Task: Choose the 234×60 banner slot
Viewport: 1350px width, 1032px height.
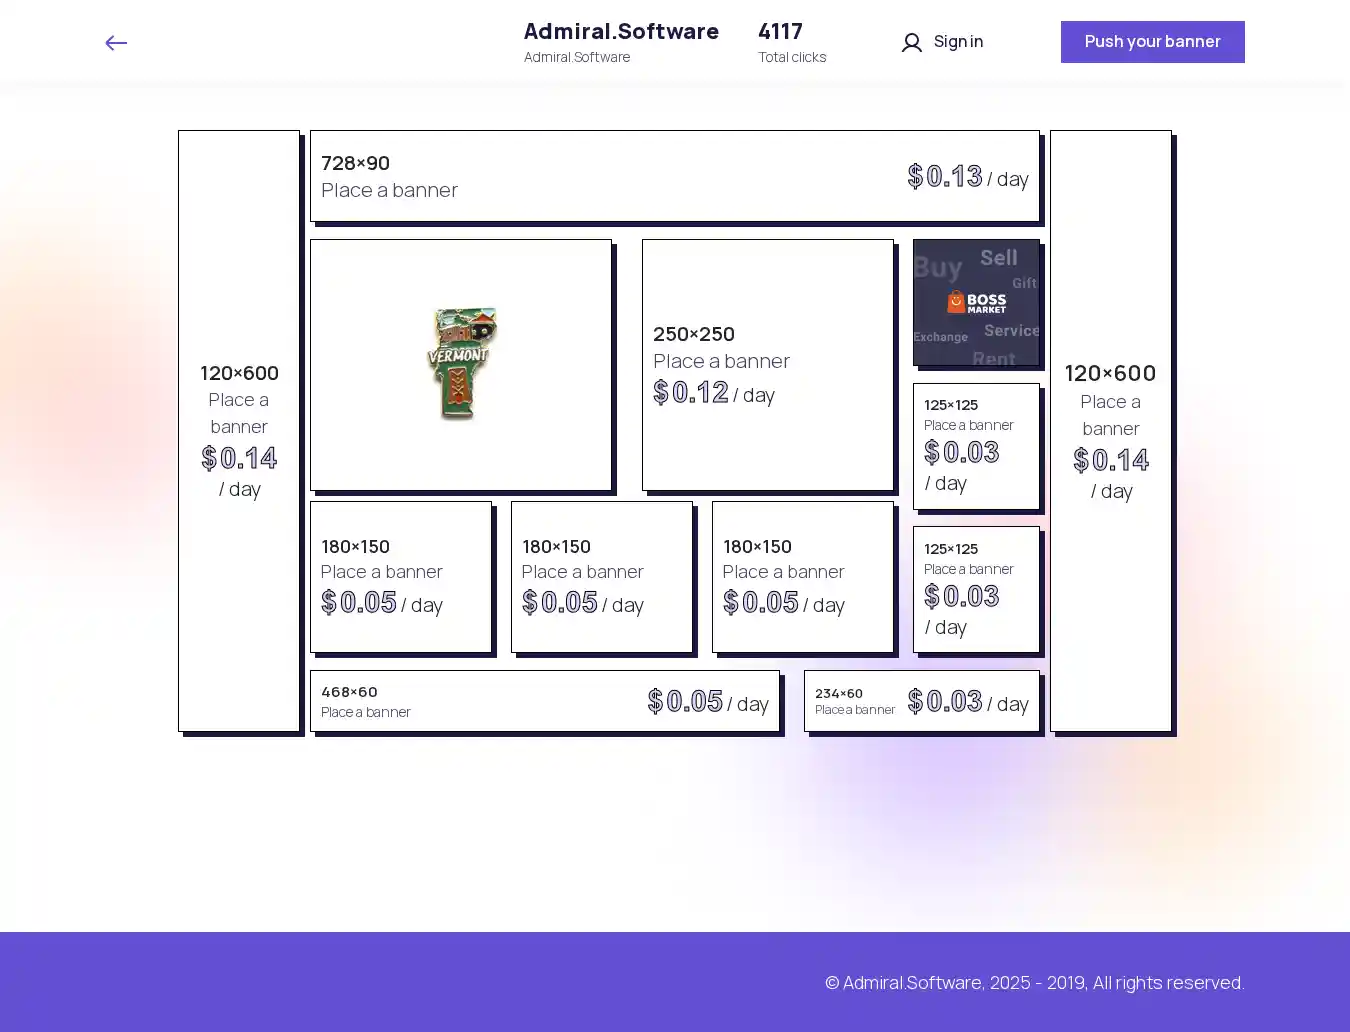Action: pos(921,701)
